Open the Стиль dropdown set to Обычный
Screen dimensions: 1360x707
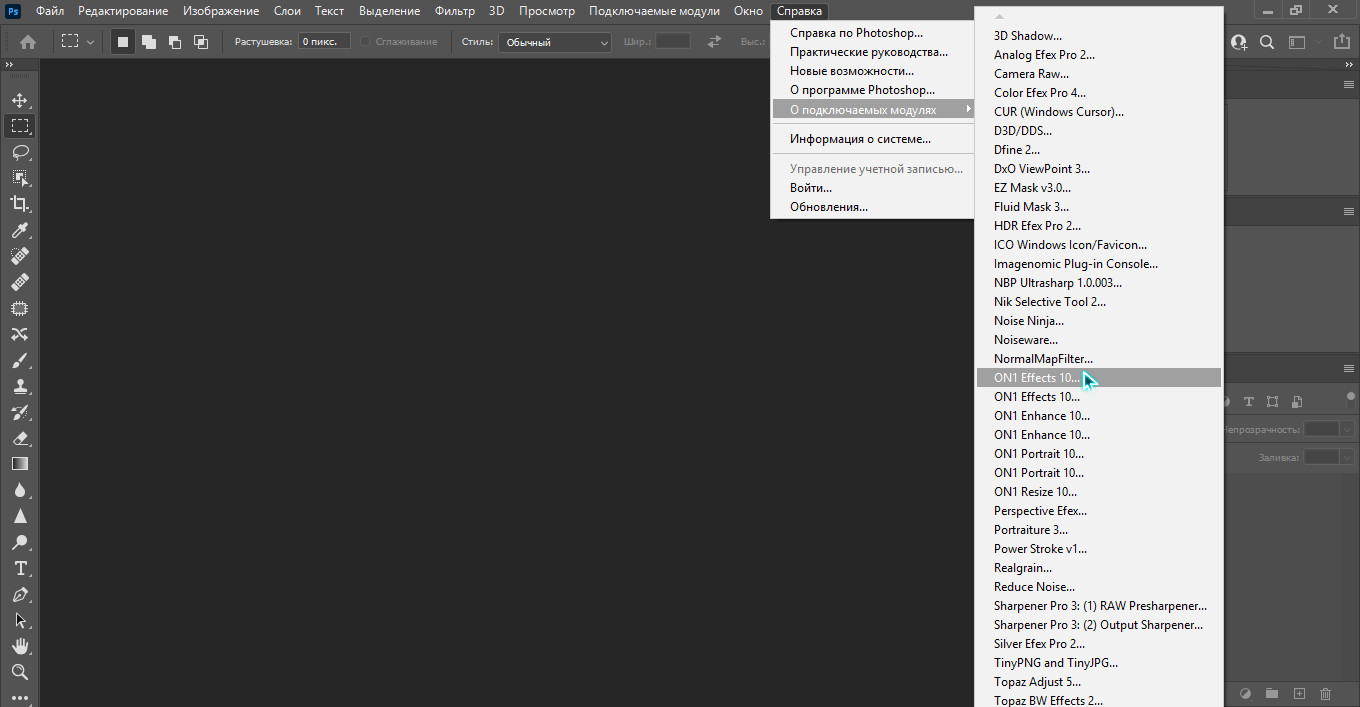pyautogui.click(x=555, y=42)
